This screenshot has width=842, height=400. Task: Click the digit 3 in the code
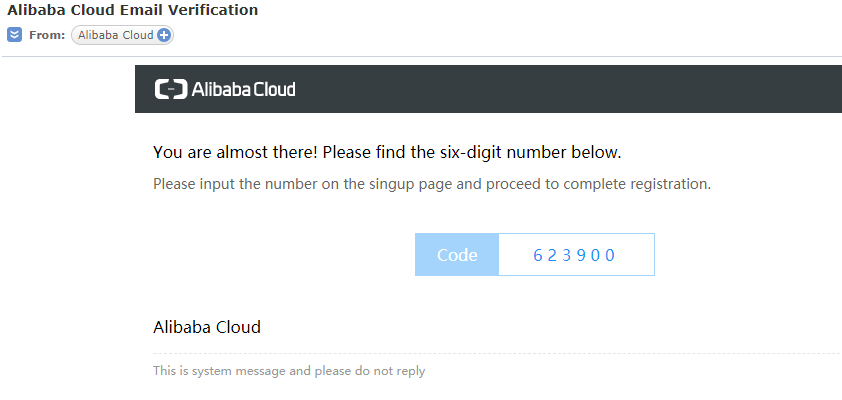(x=567, y=255)
